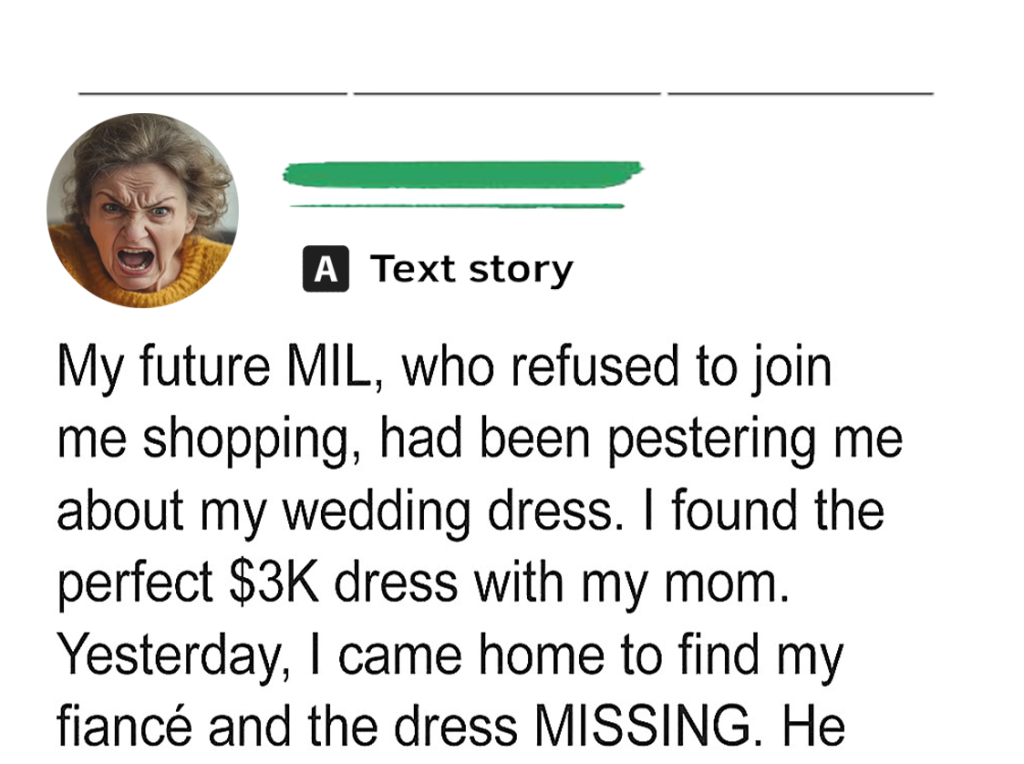The width and height of the screenshot is (1024, 764).
Task: Jump to the first story progress segment
Action: pyautogui.click(x=212, y=93)
